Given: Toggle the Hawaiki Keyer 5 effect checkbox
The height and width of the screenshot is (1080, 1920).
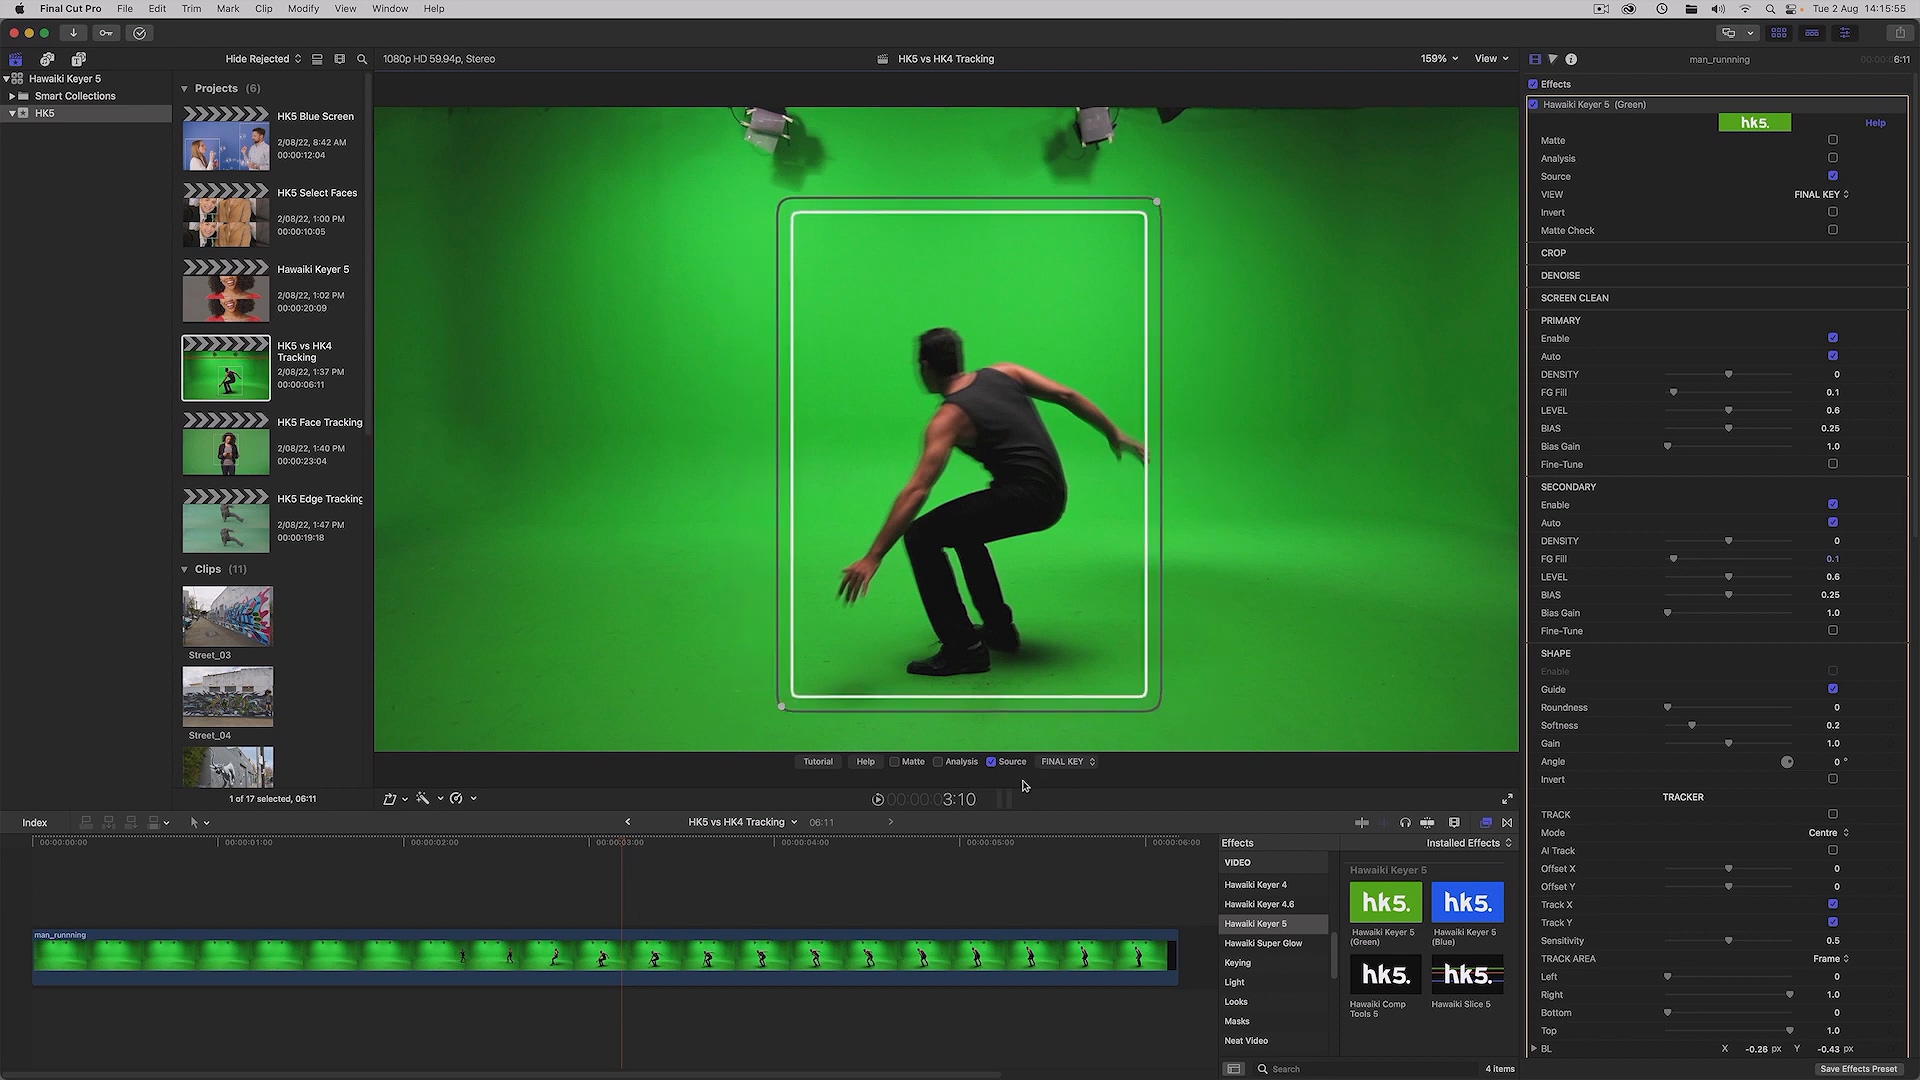Looking at the screenshot, I should pos(1534,104).
